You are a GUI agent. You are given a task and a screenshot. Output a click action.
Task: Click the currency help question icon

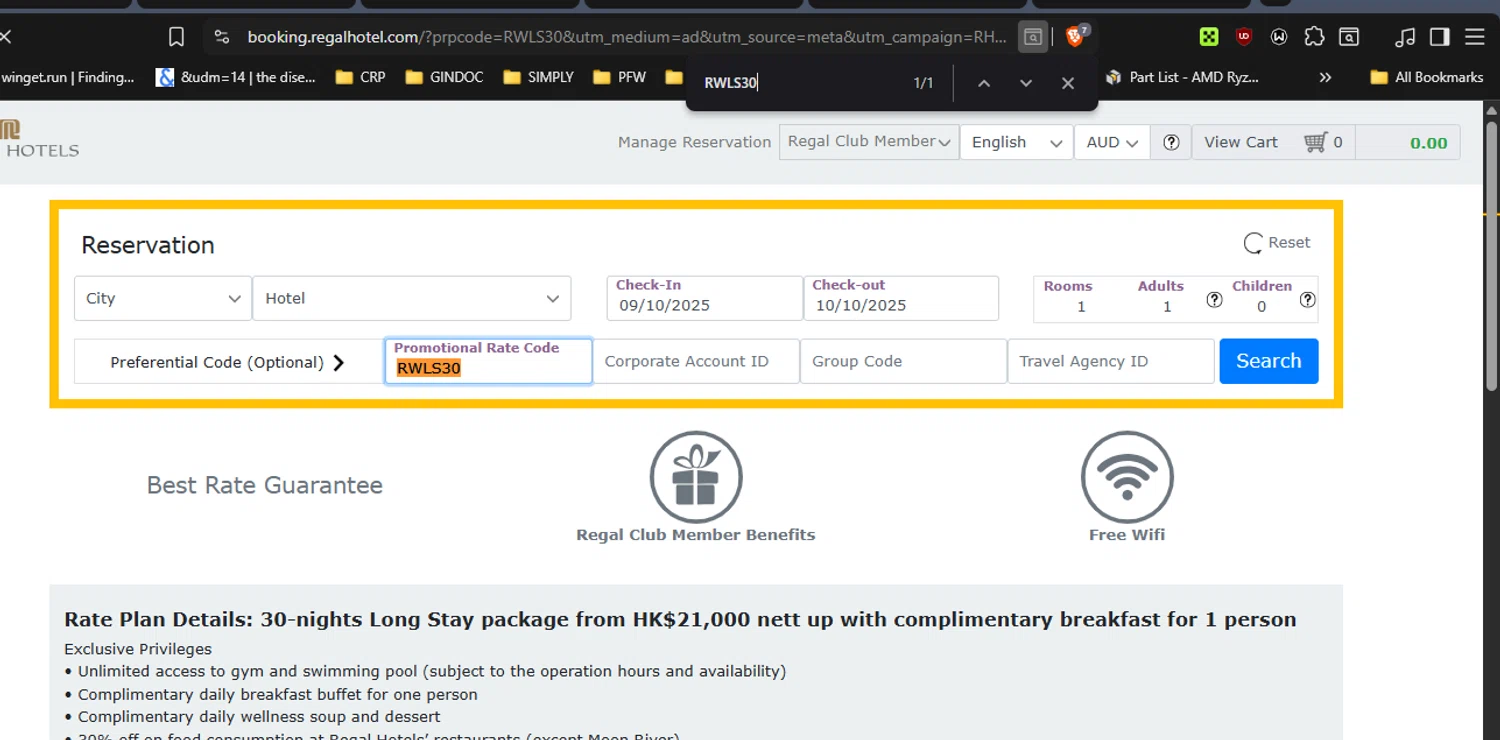pos(1171,142)
